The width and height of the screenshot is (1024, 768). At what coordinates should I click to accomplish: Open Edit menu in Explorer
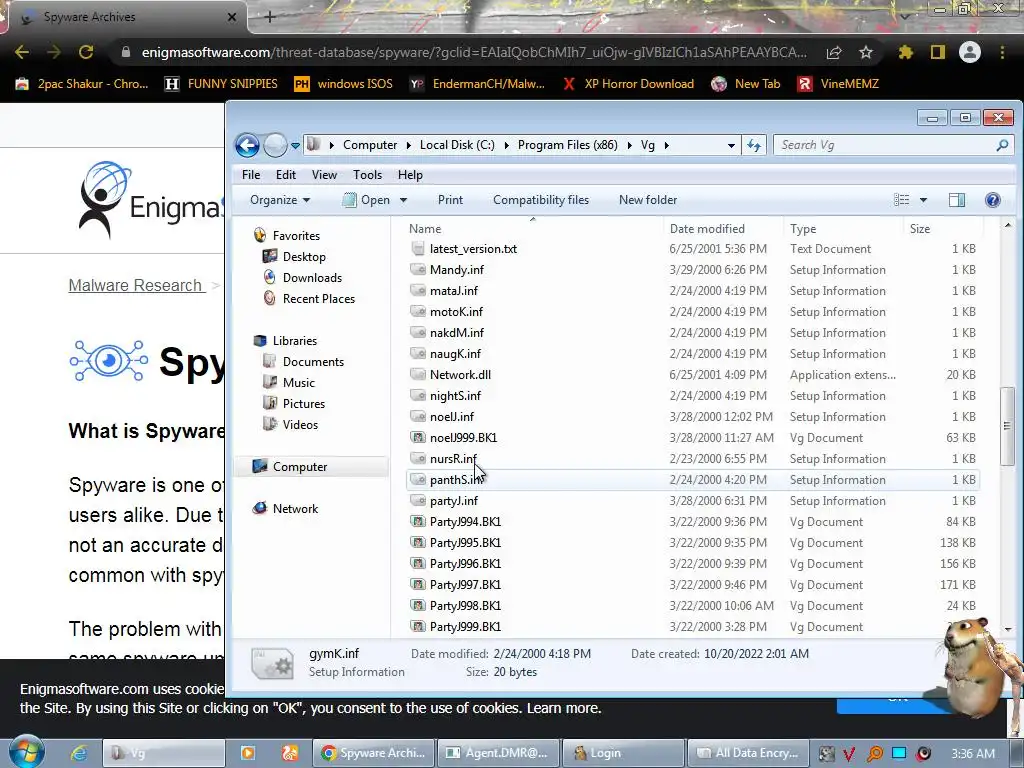coord(285,175)
